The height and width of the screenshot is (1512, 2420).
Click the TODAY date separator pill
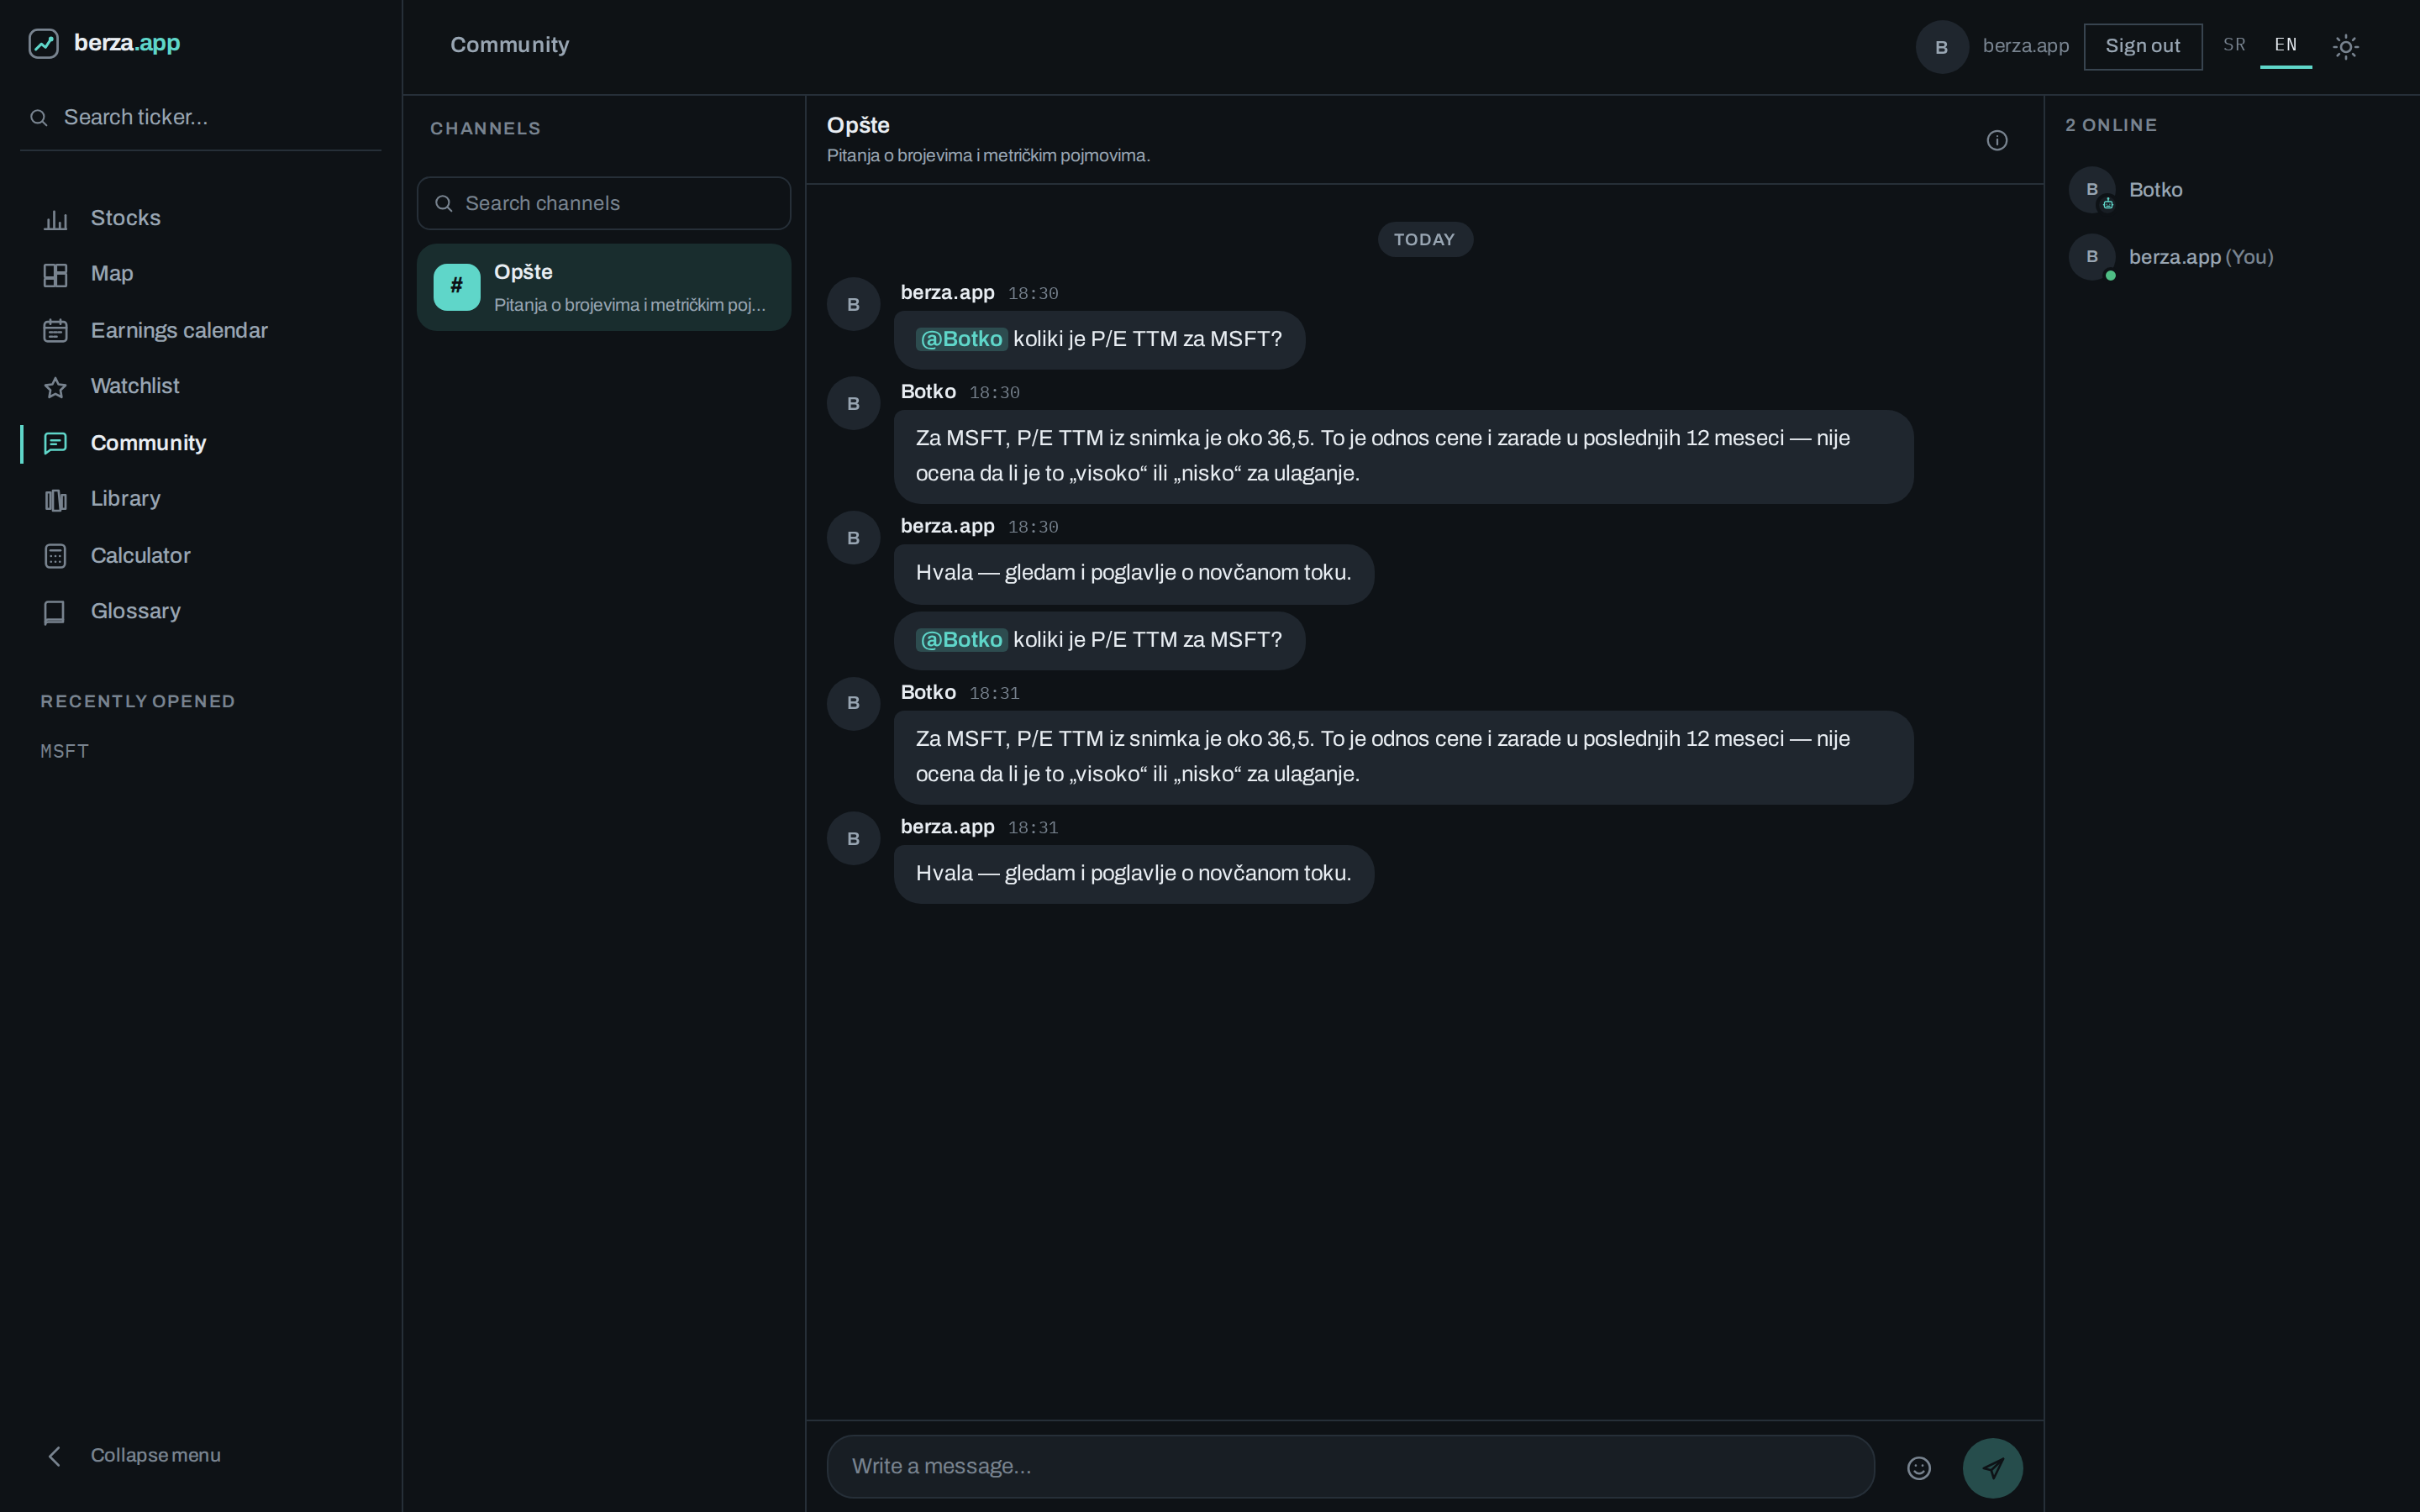click(1424, 240)
